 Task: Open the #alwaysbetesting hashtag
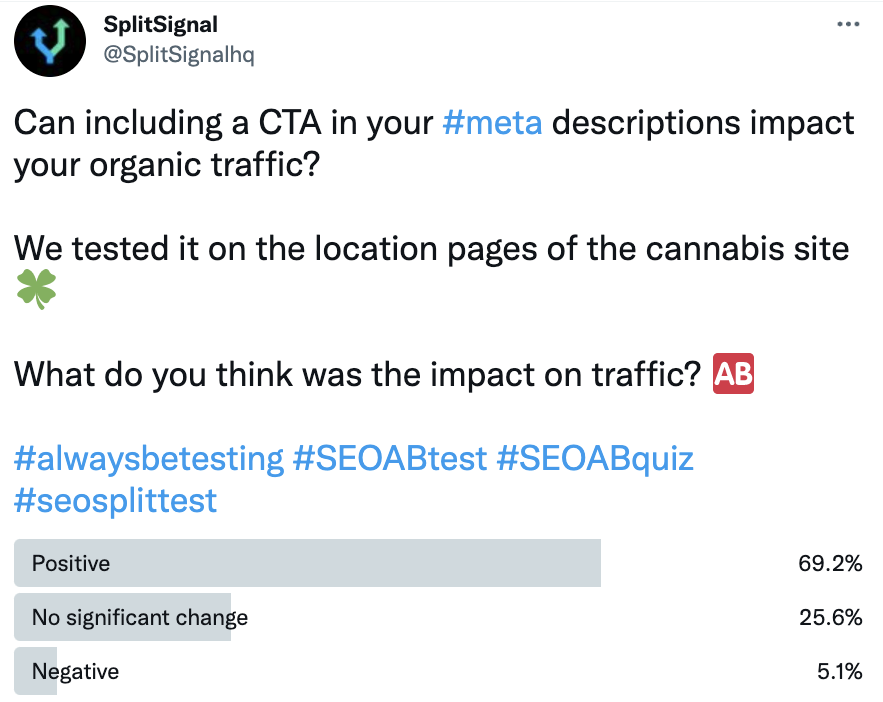(x=149, y=458)
